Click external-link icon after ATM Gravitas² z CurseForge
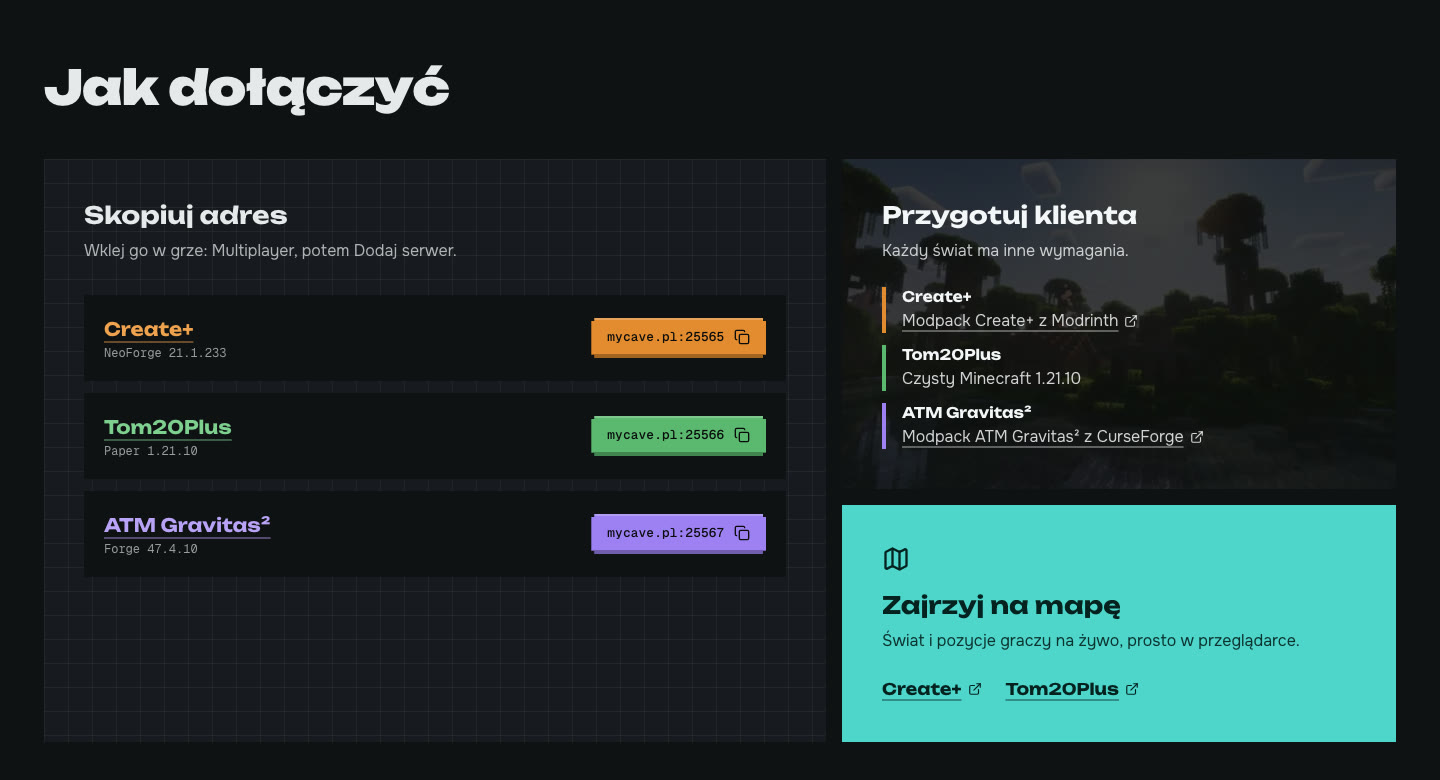Screen dimensions: 1440x780 [1196, 437]
